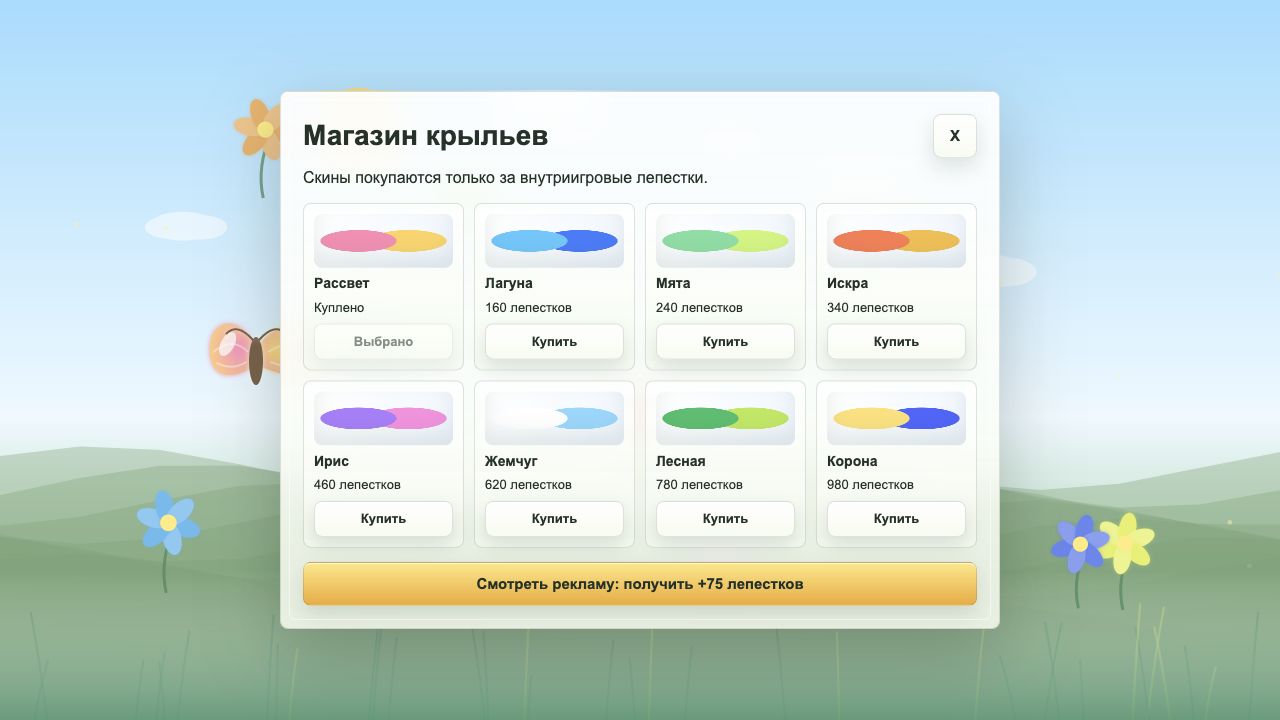
Task: Buy the Корона wing skin
Action: pyautogui.click(x=896, y=518)
